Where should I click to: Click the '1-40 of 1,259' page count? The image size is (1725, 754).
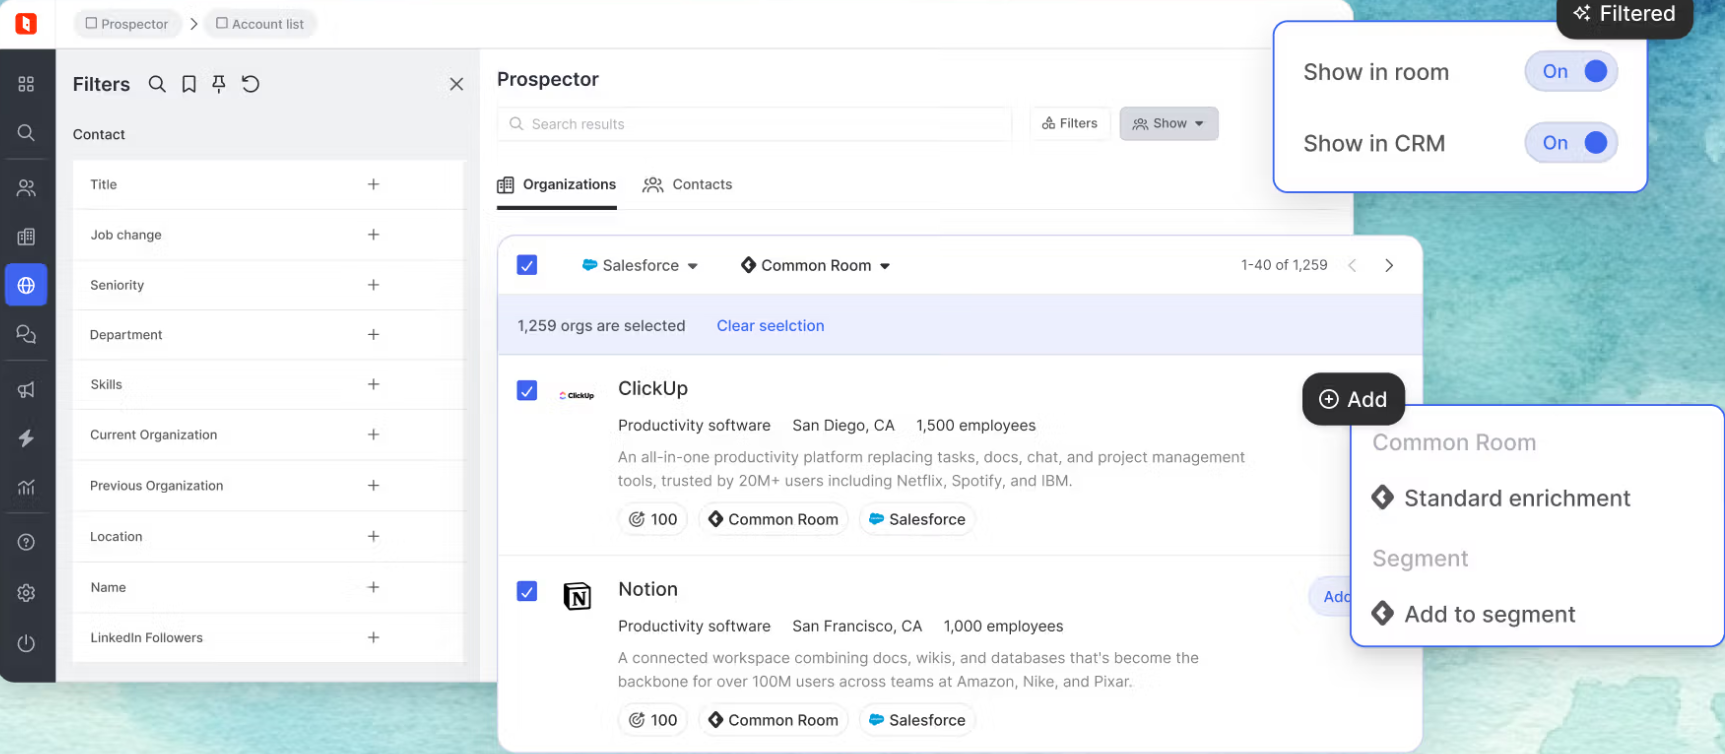tap(1284, 265)
